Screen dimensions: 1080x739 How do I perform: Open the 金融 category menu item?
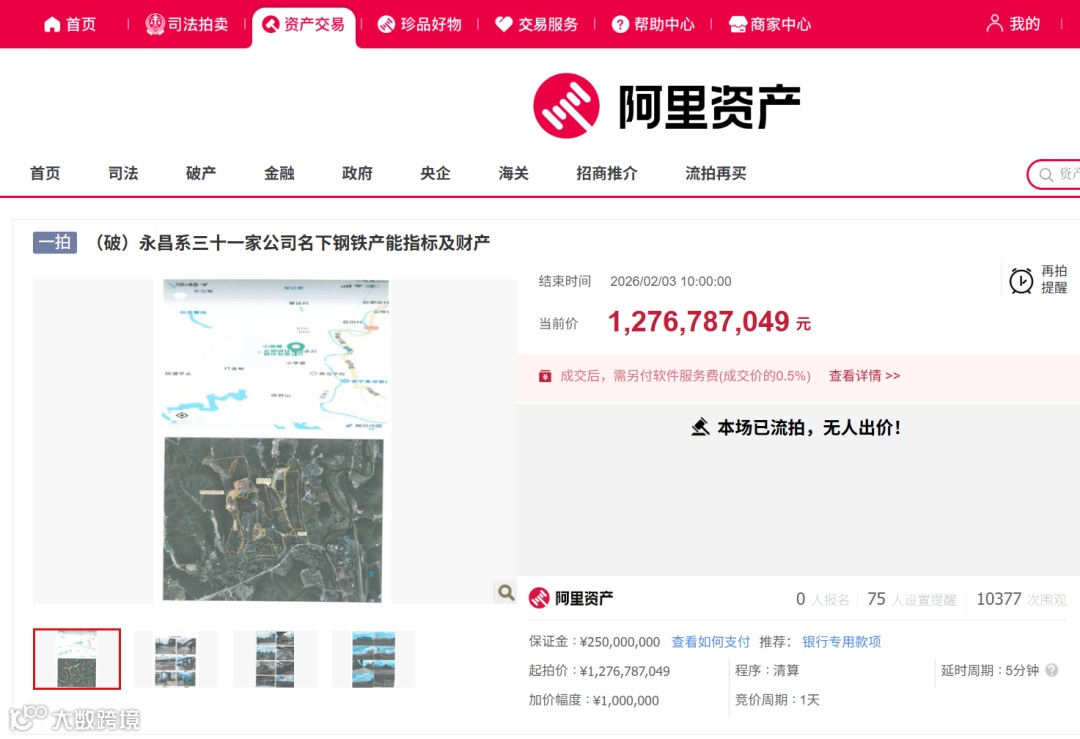pyautogui.click(x=279, y=174)
